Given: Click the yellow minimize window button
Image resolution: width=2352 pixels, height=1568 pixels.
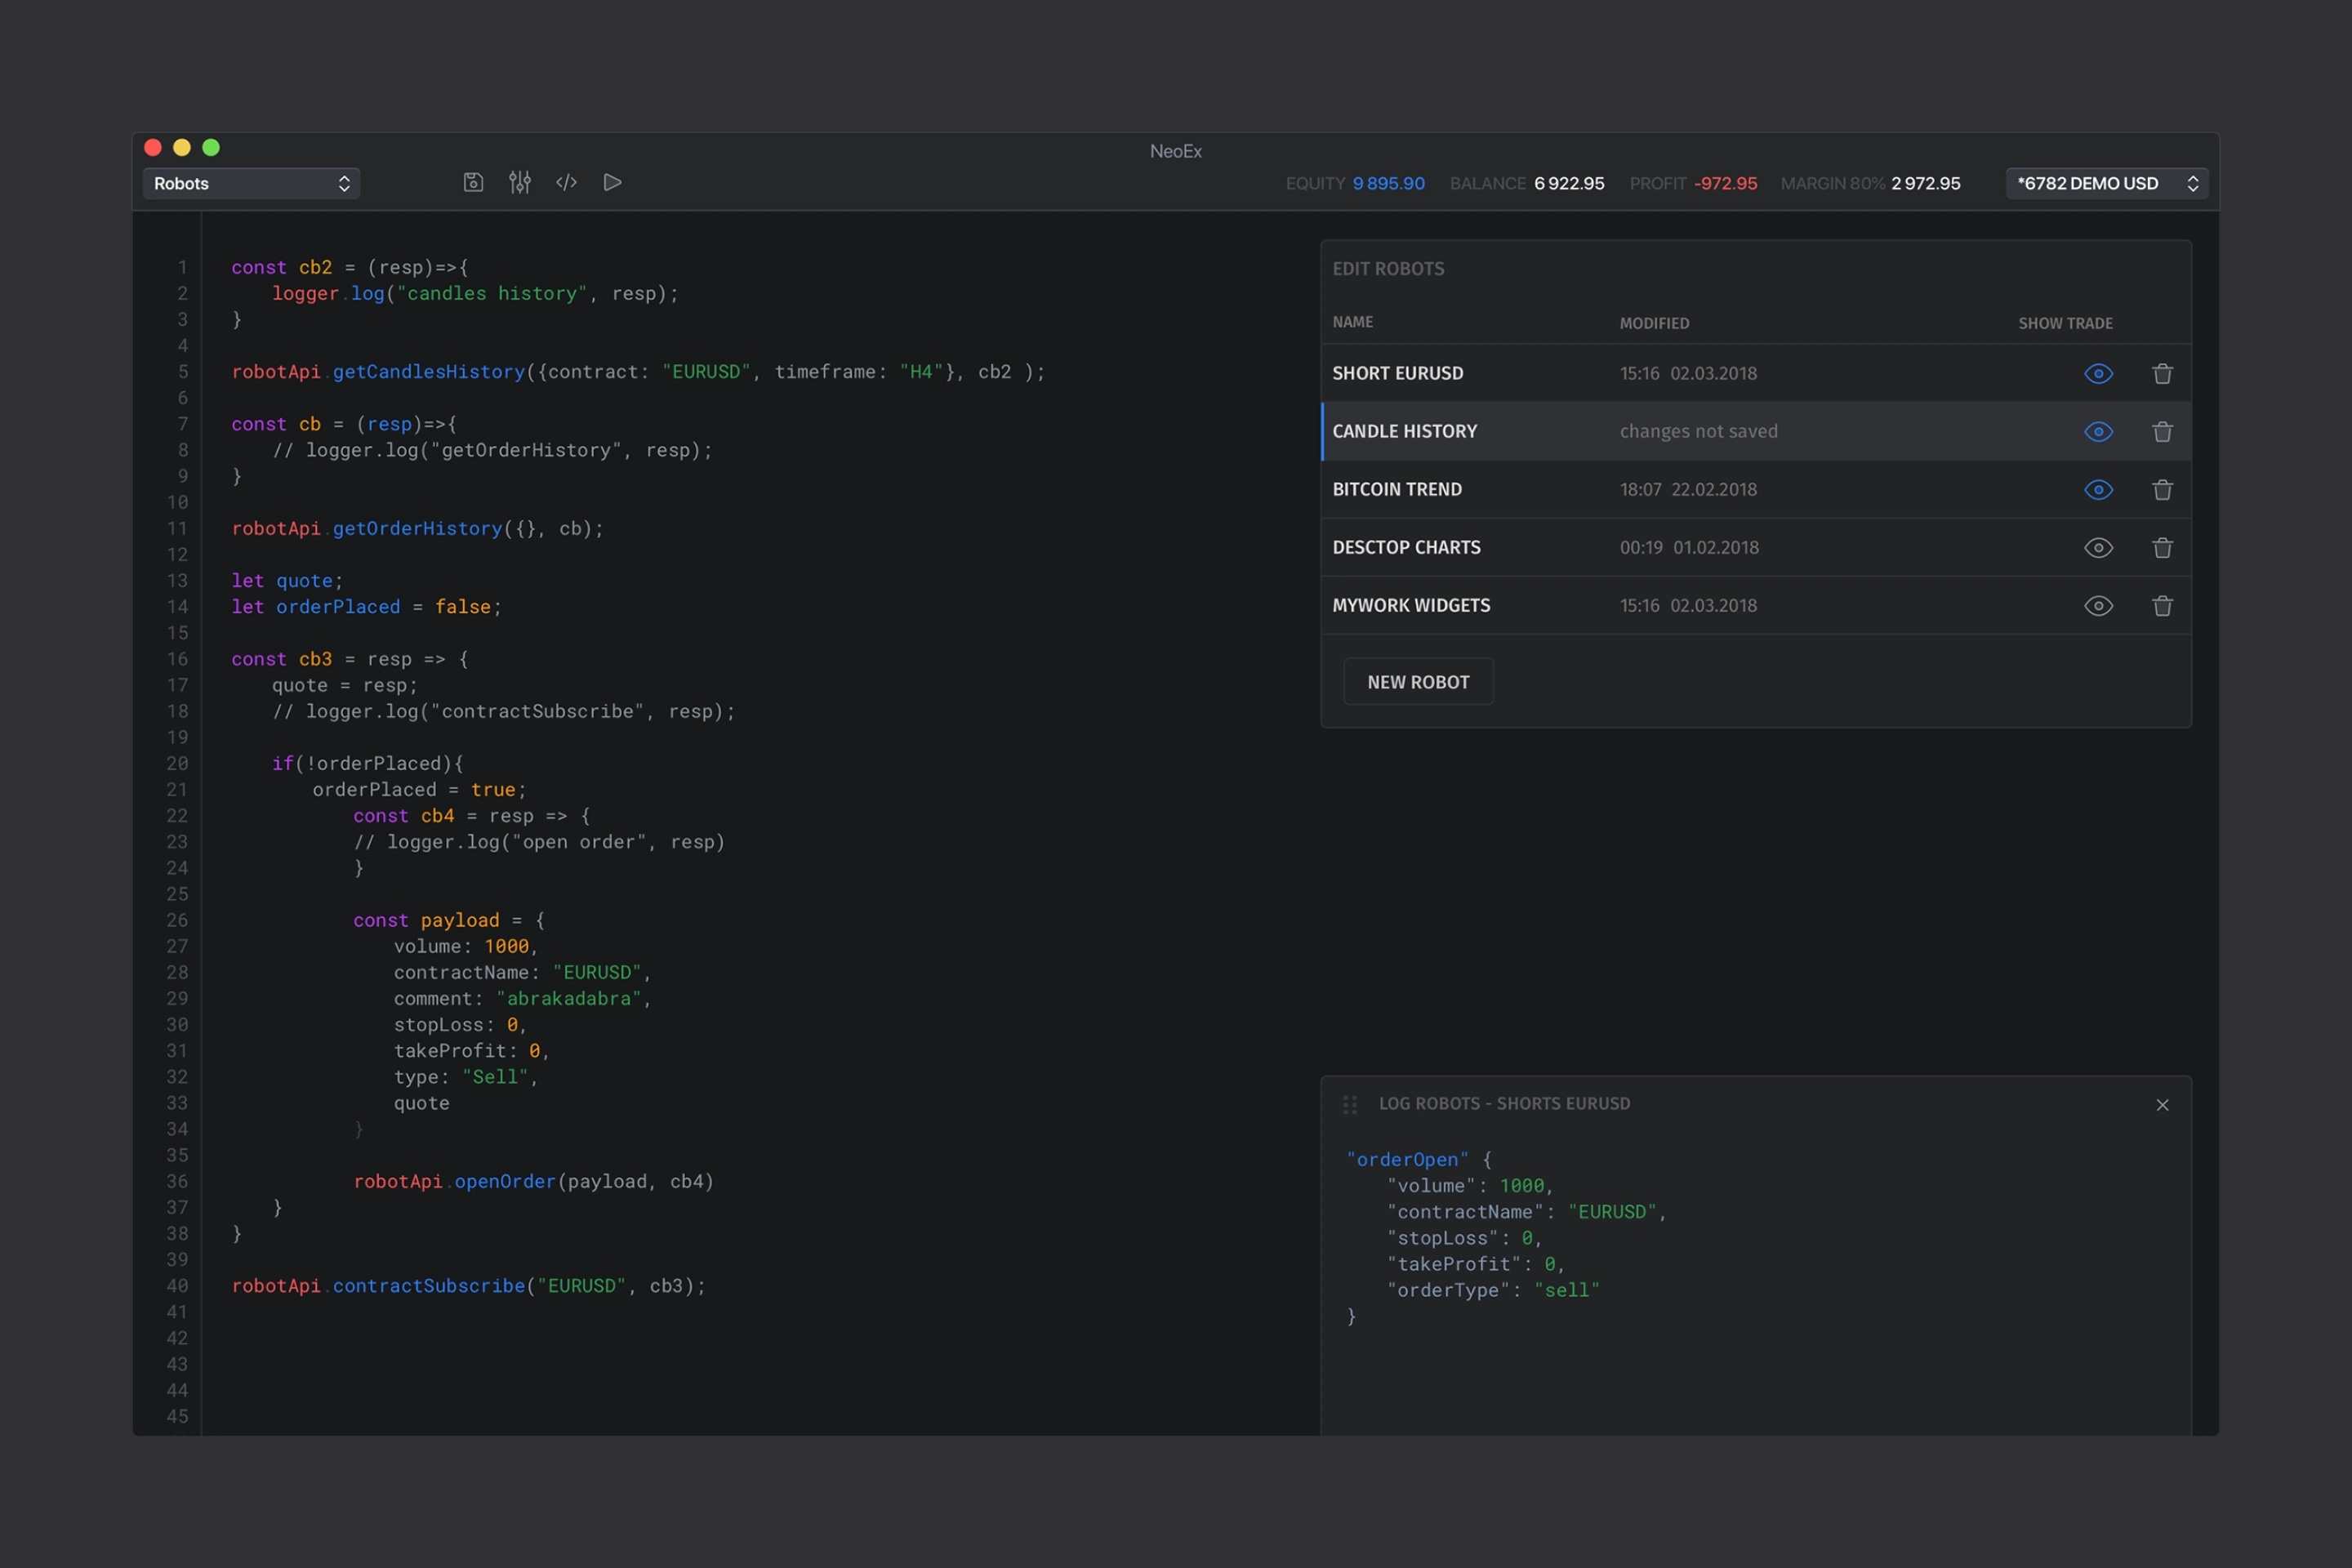Looking at the screenshot, I should click(x=182, y=148).
